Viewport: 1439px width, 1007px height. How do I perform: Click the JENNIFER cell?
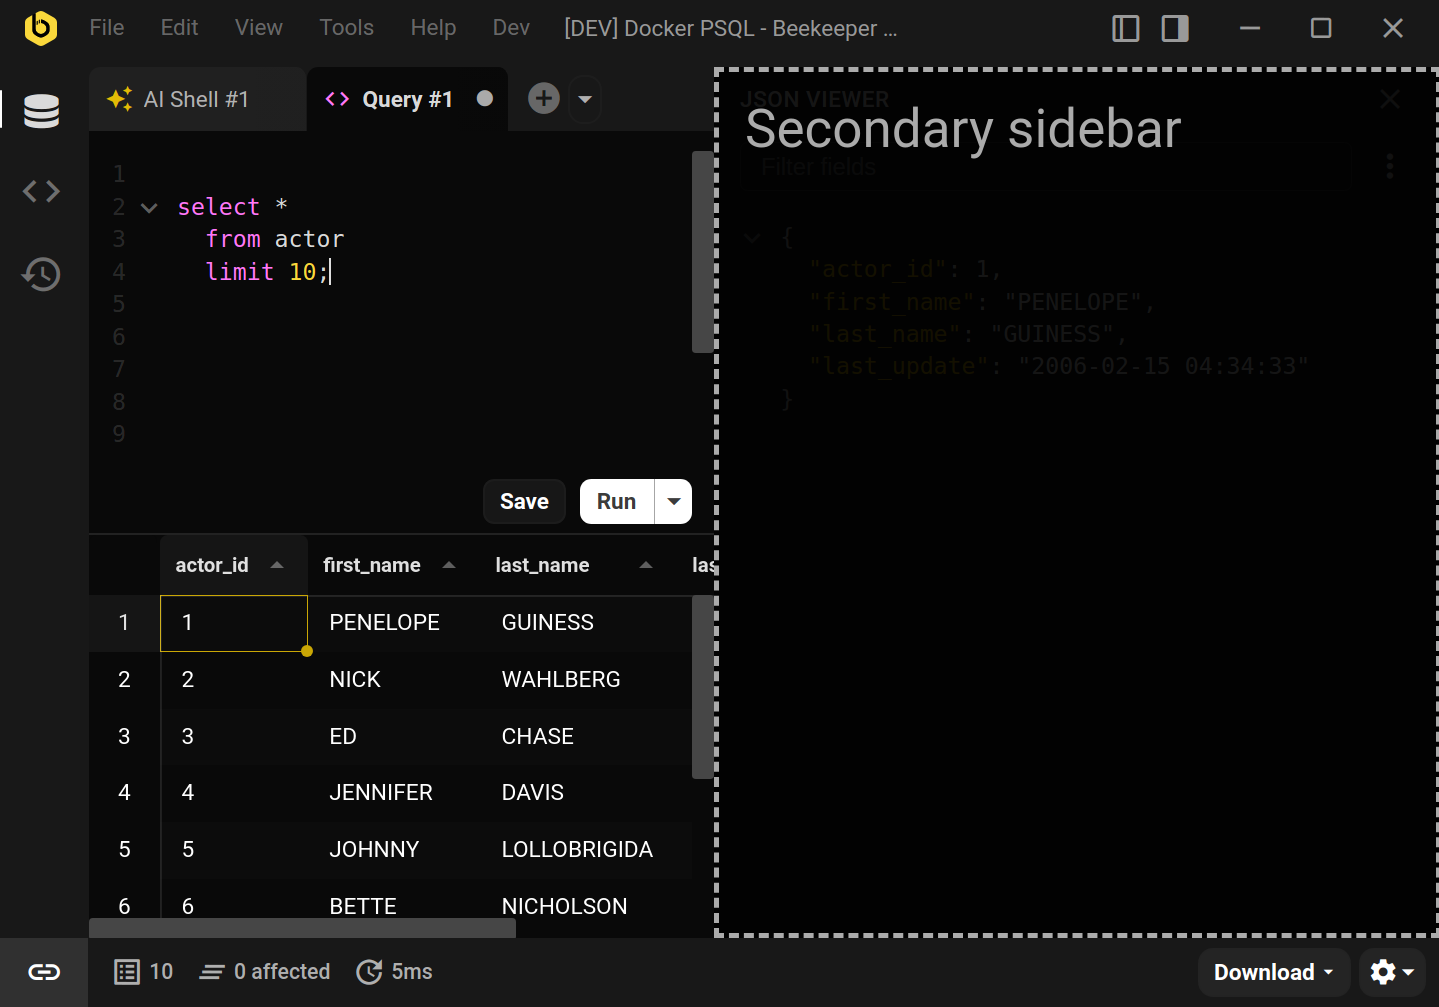393,793
